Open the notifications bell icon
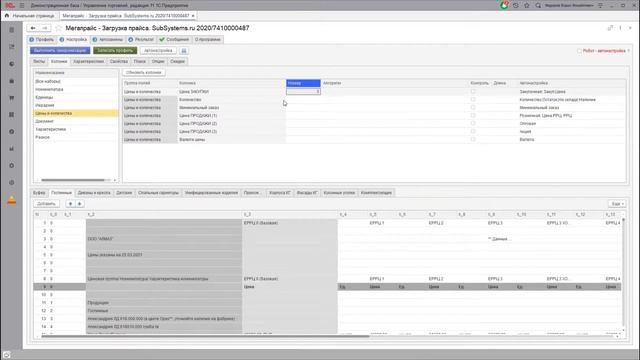Image resolution: width=640 pixels, height=360 pixels. pyautogui.click(x=504, y=5)
